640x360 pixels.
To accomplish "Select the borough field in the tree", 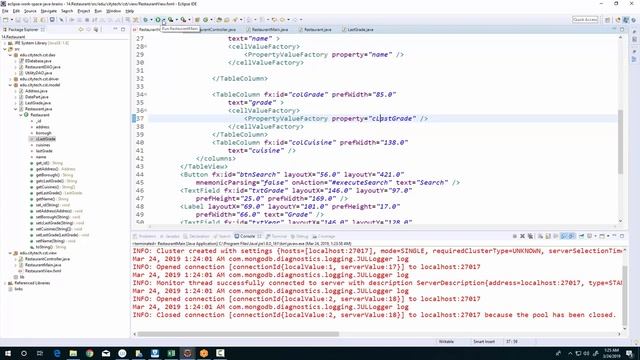I will point(43,133).
